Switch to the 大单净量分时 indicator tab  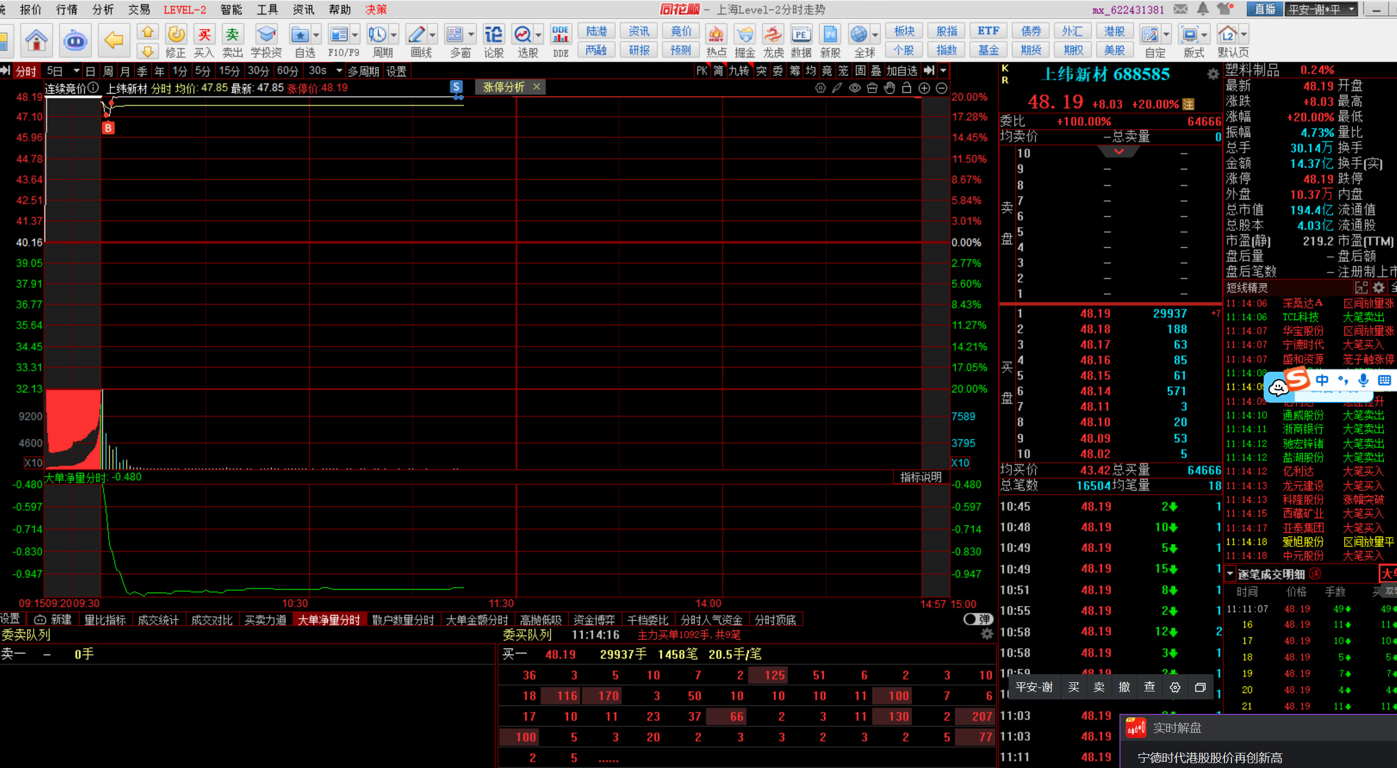pos(328,620)
